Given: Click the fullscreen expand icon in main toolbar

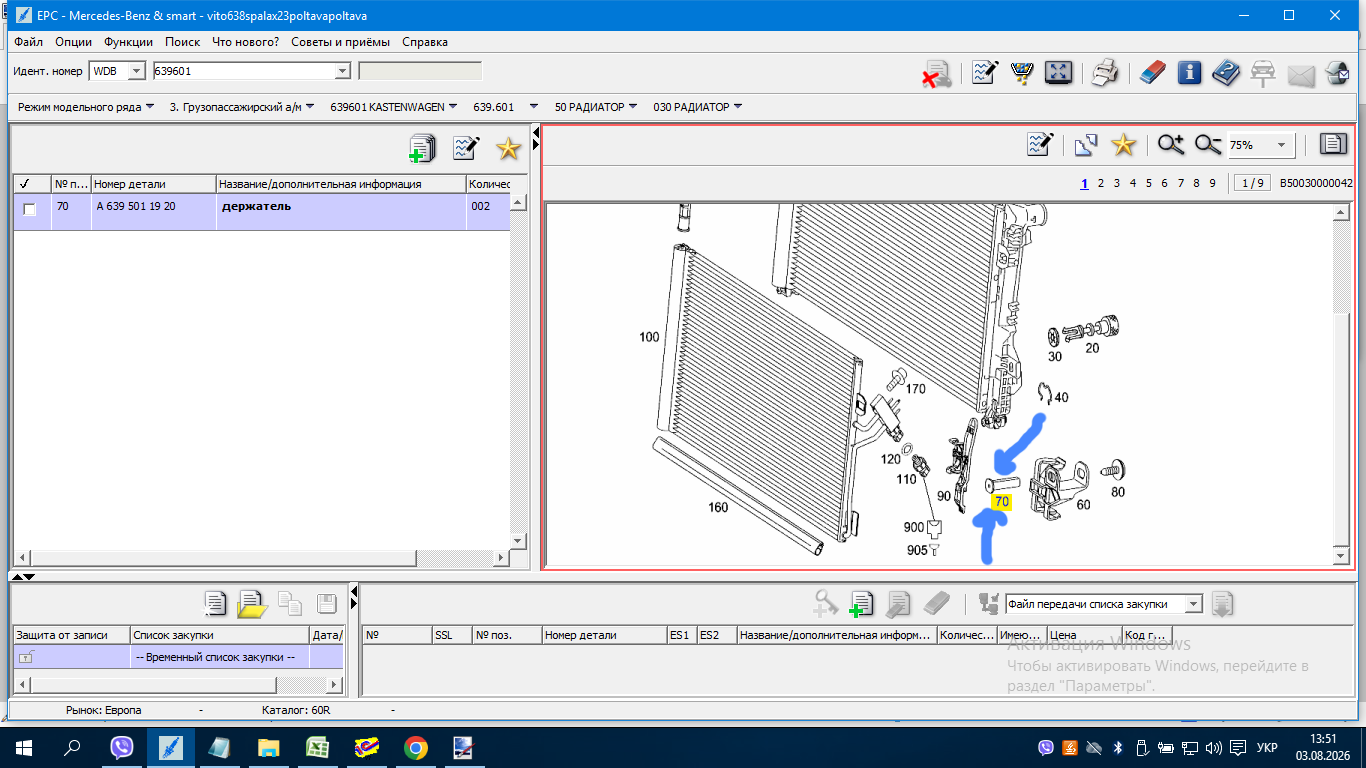Looking at the screenshot, I should [x=1058, y=73].
